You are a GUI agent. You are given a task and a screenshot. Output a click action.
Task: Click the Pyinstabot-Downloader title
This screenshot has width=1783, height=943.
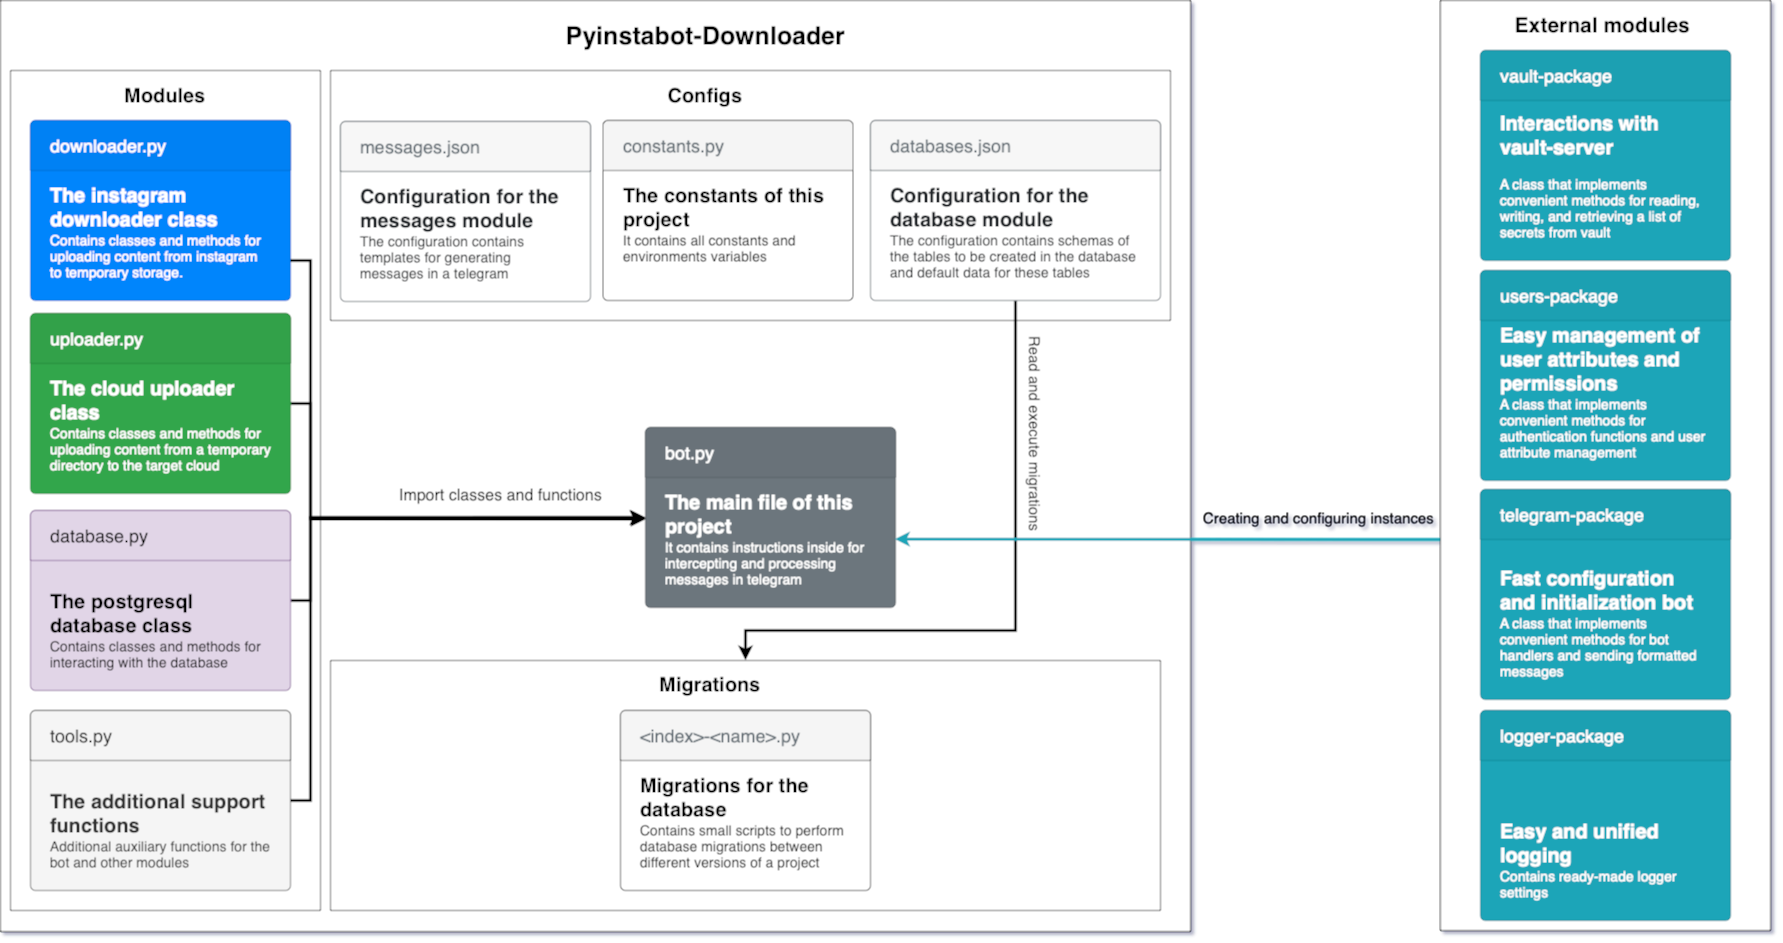pos(705,36)
